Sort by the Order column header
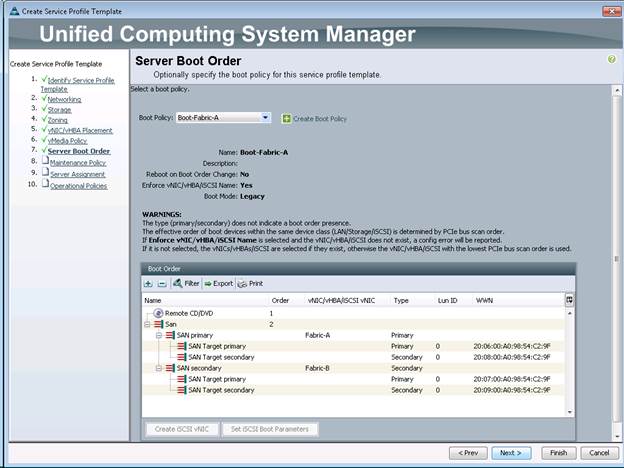This screenshot has width=624, height=468. [287, 300]
